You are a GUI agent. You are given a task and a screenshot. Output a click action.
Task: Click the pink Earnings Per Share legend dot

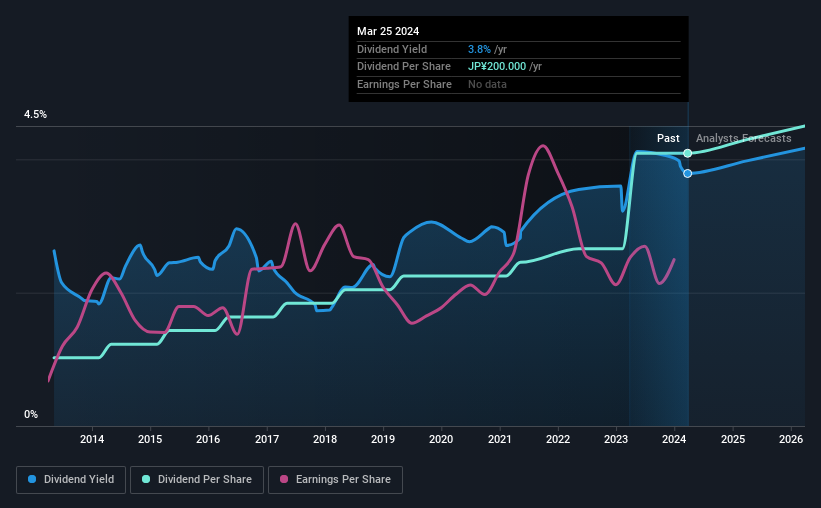[284, 479]
